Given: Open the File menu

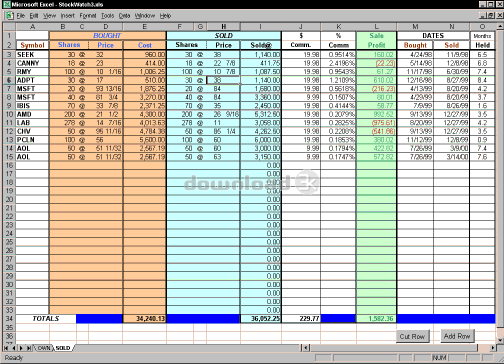Looking at the screenshot, I should (x=21, y=16).
